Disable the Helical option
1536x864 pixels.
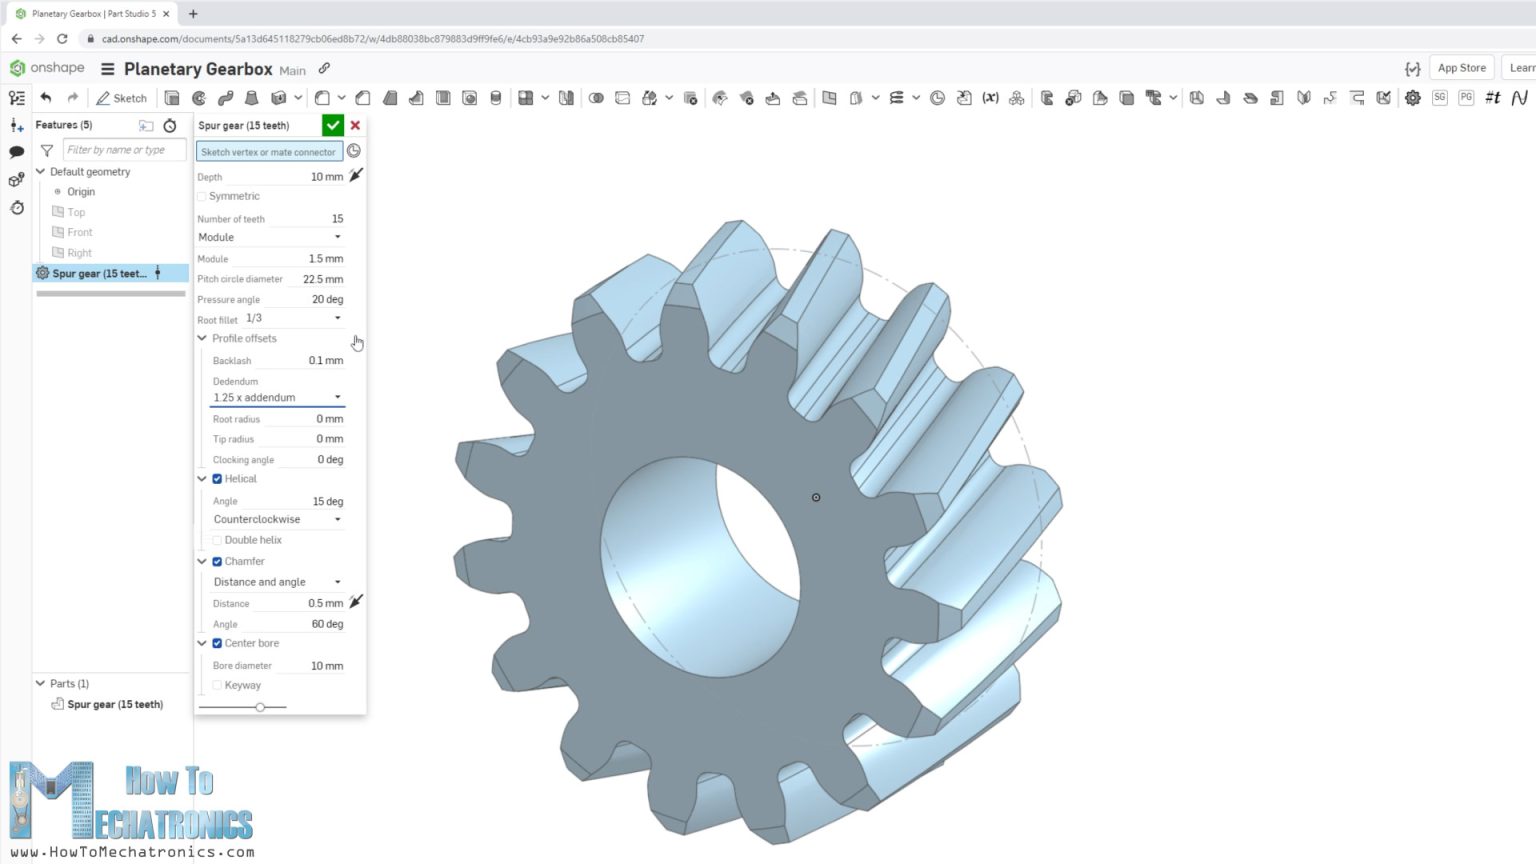tap(217, 479)
